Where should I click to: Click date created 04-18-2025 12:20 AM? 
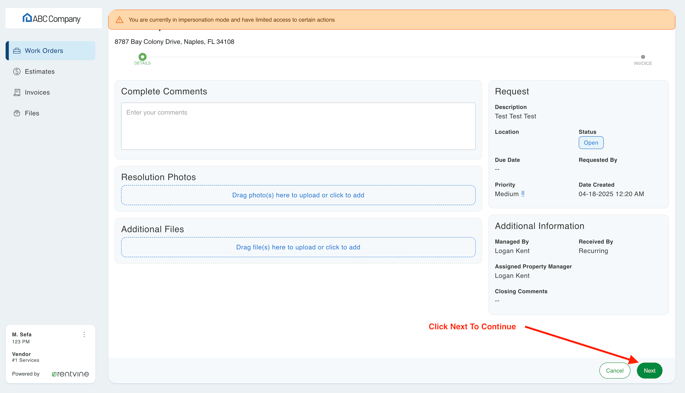pyautogui.click(x=611, y=194)
